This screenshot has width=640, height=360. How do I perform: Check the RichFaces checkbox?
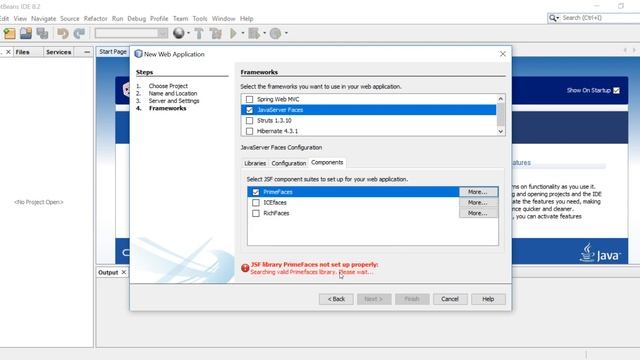click(x=256, y=213)
